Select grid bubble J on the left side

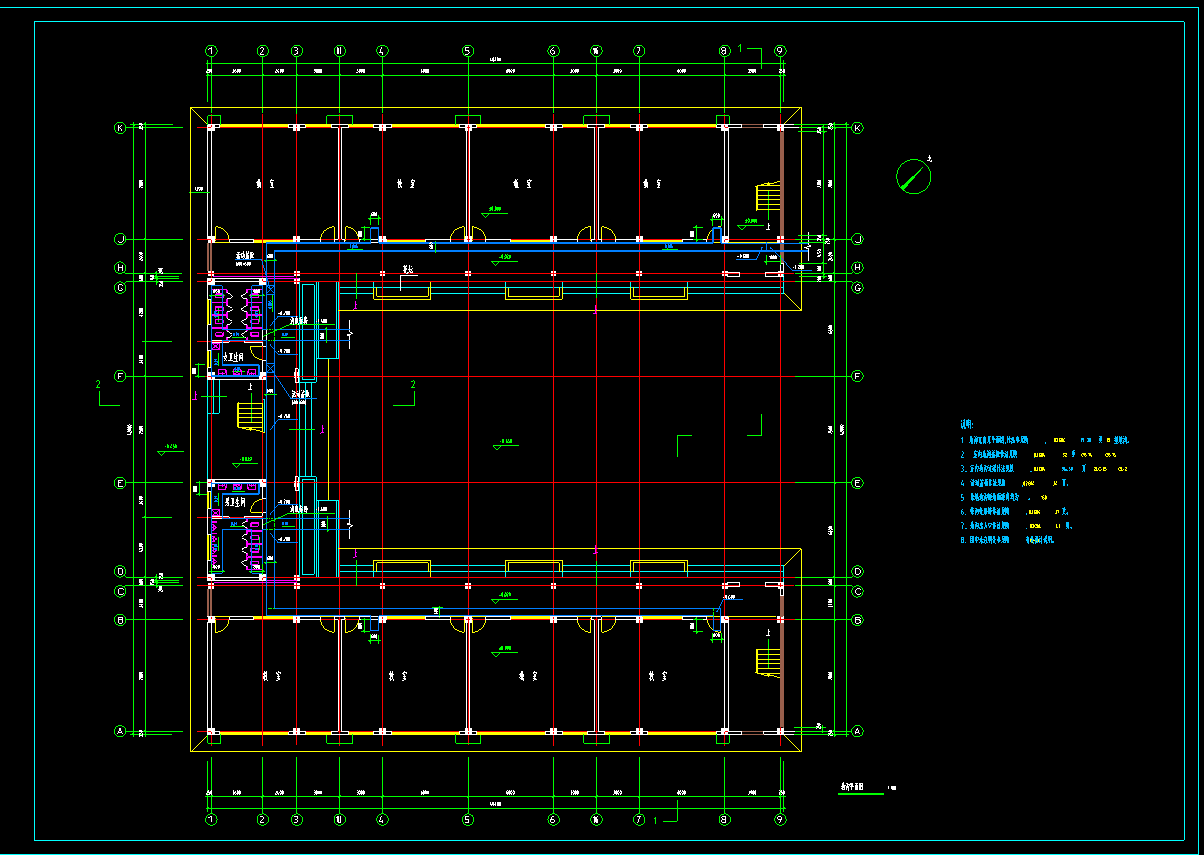click(120, 239)
